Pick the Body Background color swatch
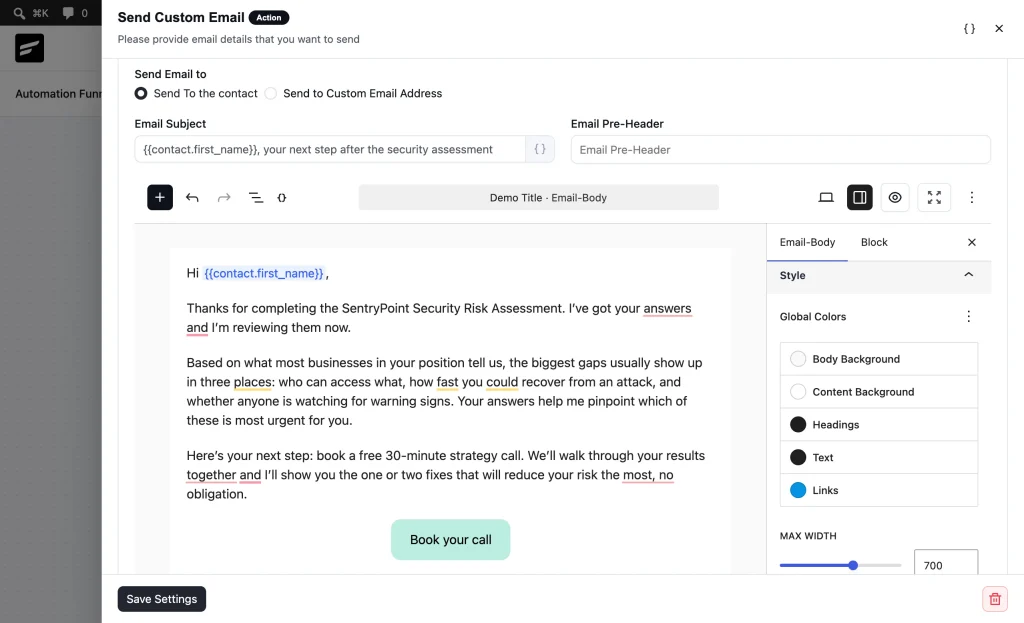Screen dimensions: 1024x623 coord(798,359)
